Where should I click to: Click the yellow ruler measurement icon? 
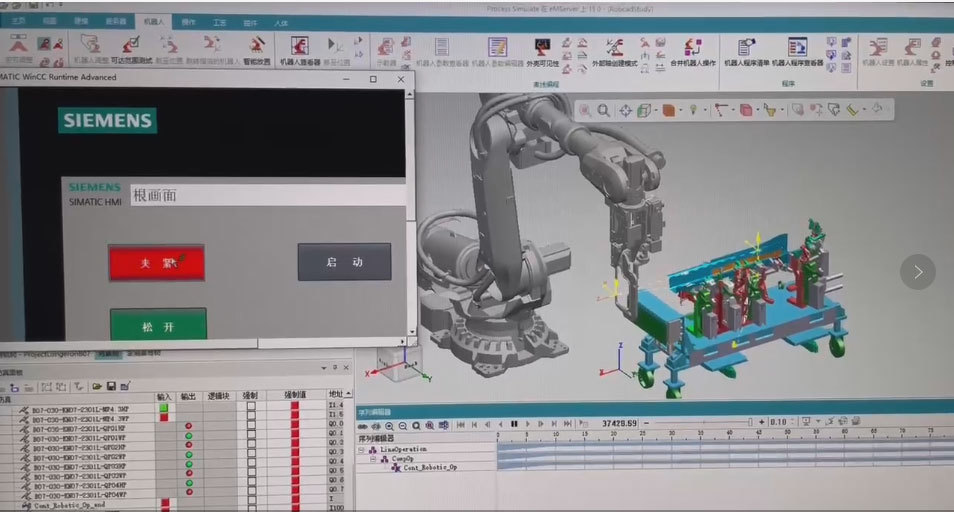coord(852,110)
